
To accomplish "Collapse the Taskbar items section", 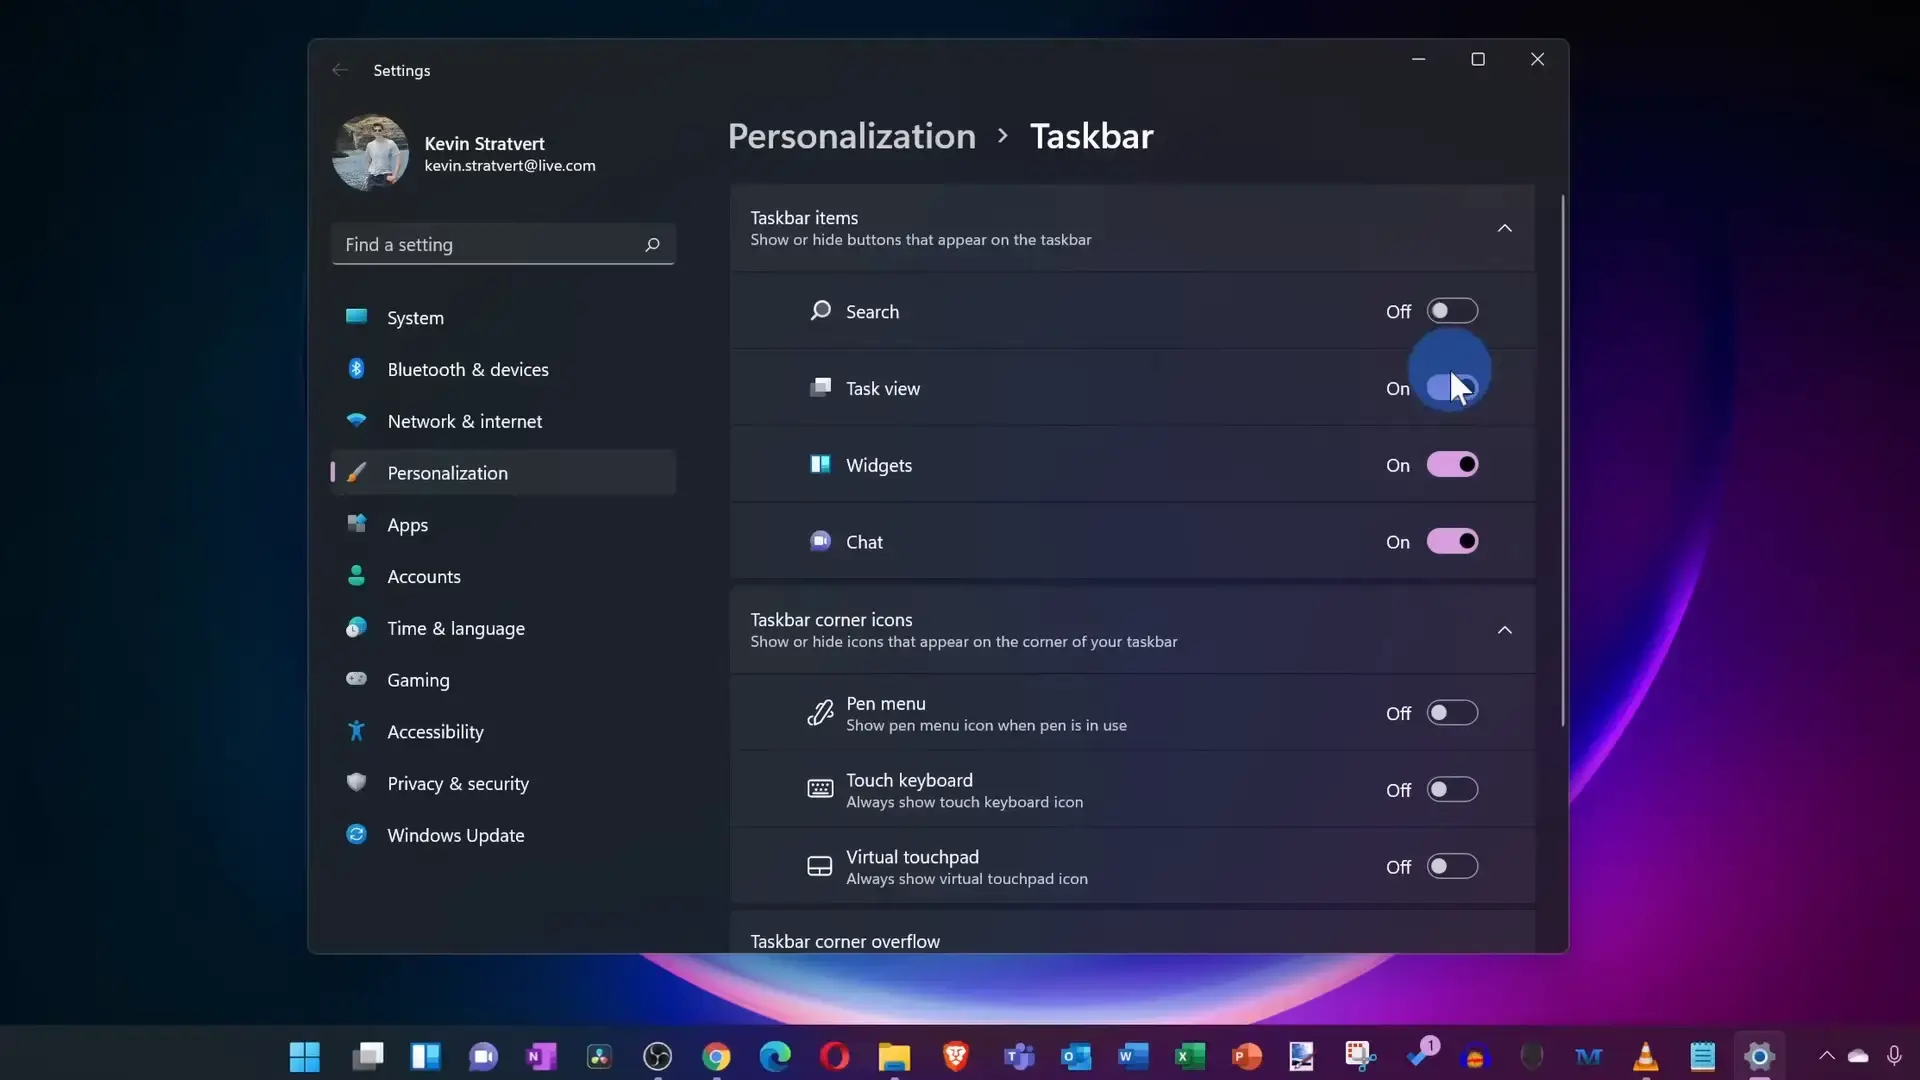I will (x=1504, y=228).
